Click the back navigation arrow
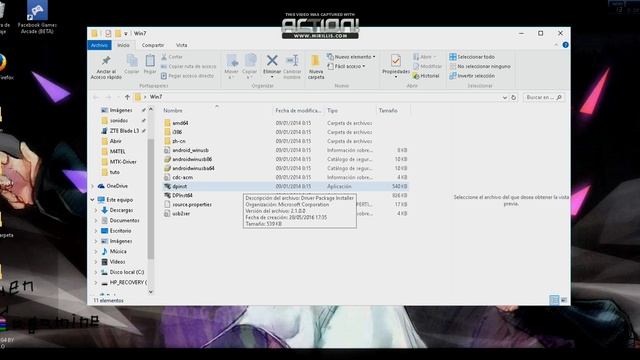 pyautogui.click(x=96, y=97)
